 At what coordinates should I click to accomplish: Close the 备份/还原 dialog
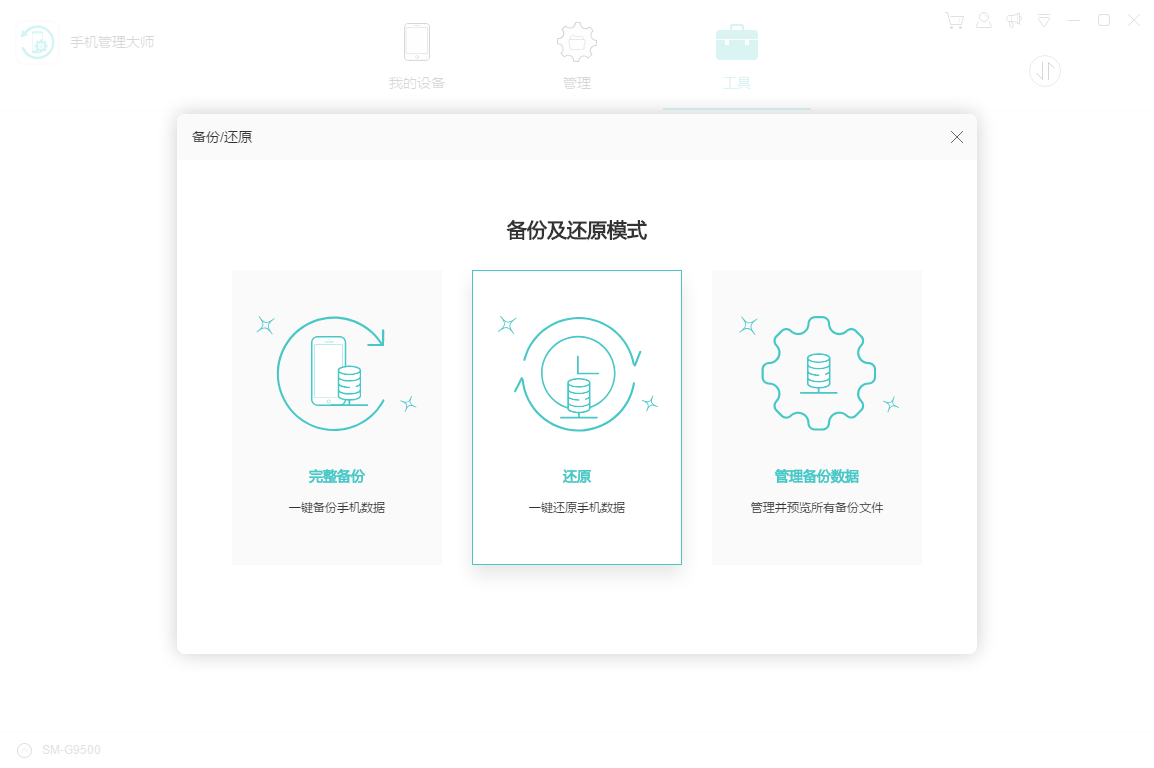(x=957, y=137)
